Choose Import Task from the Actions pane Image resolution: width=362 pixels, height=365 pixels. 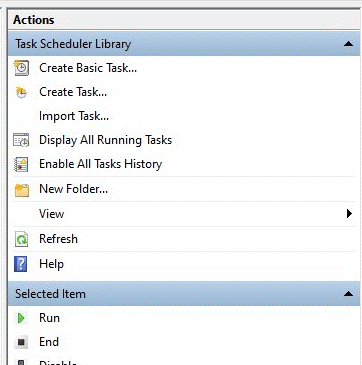74,116
